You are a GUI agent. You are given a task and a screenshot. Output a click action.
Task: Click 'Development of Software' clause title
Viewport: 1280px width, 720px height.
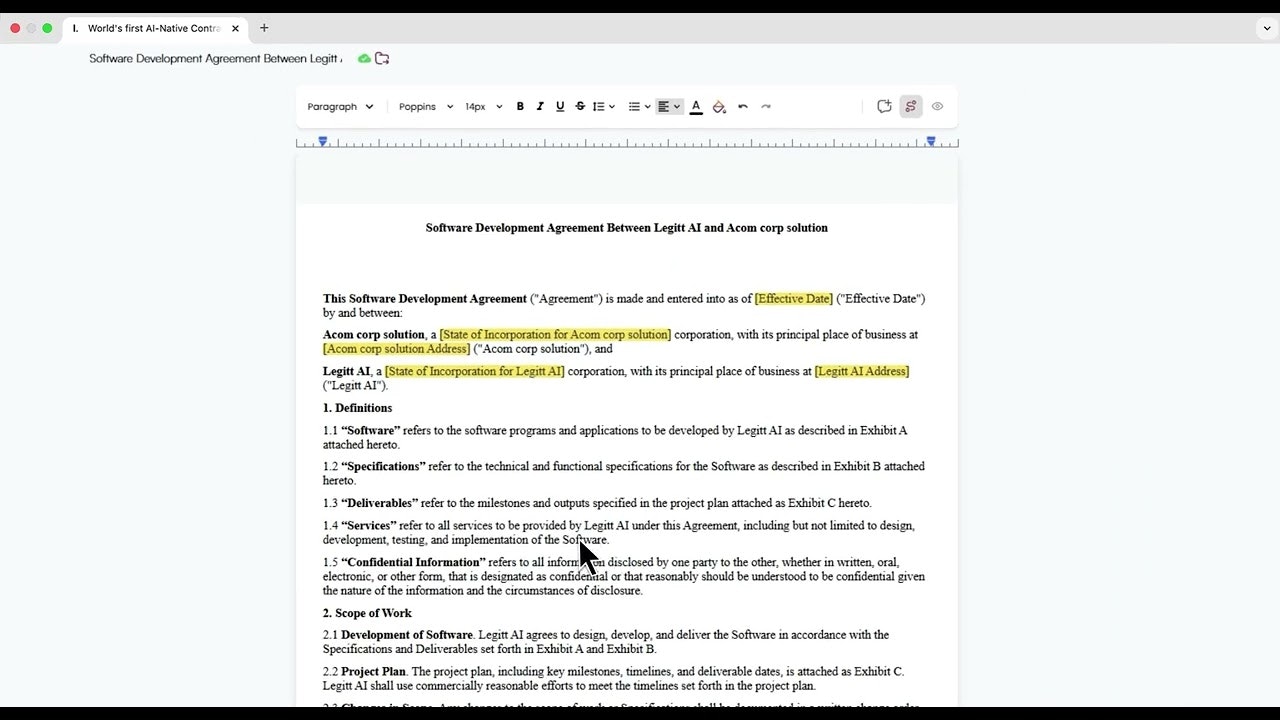coord(407,635)
